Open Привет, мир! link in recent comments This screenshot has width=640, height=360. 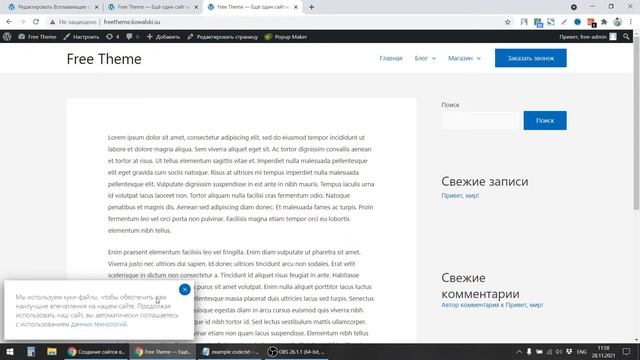[x=524, y=305]
